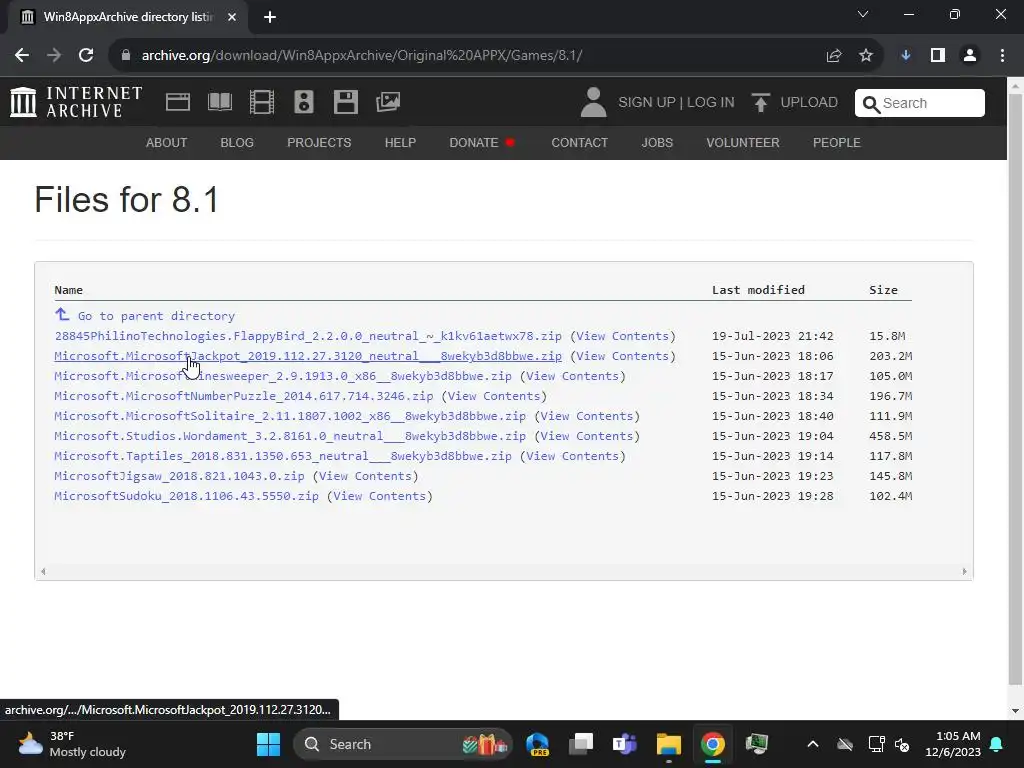Download Studios.Wordament_3.2.8161.0 zip
Image resolution: width=1024 pixels, height=768 pixels.
click(x=290, y=436)
